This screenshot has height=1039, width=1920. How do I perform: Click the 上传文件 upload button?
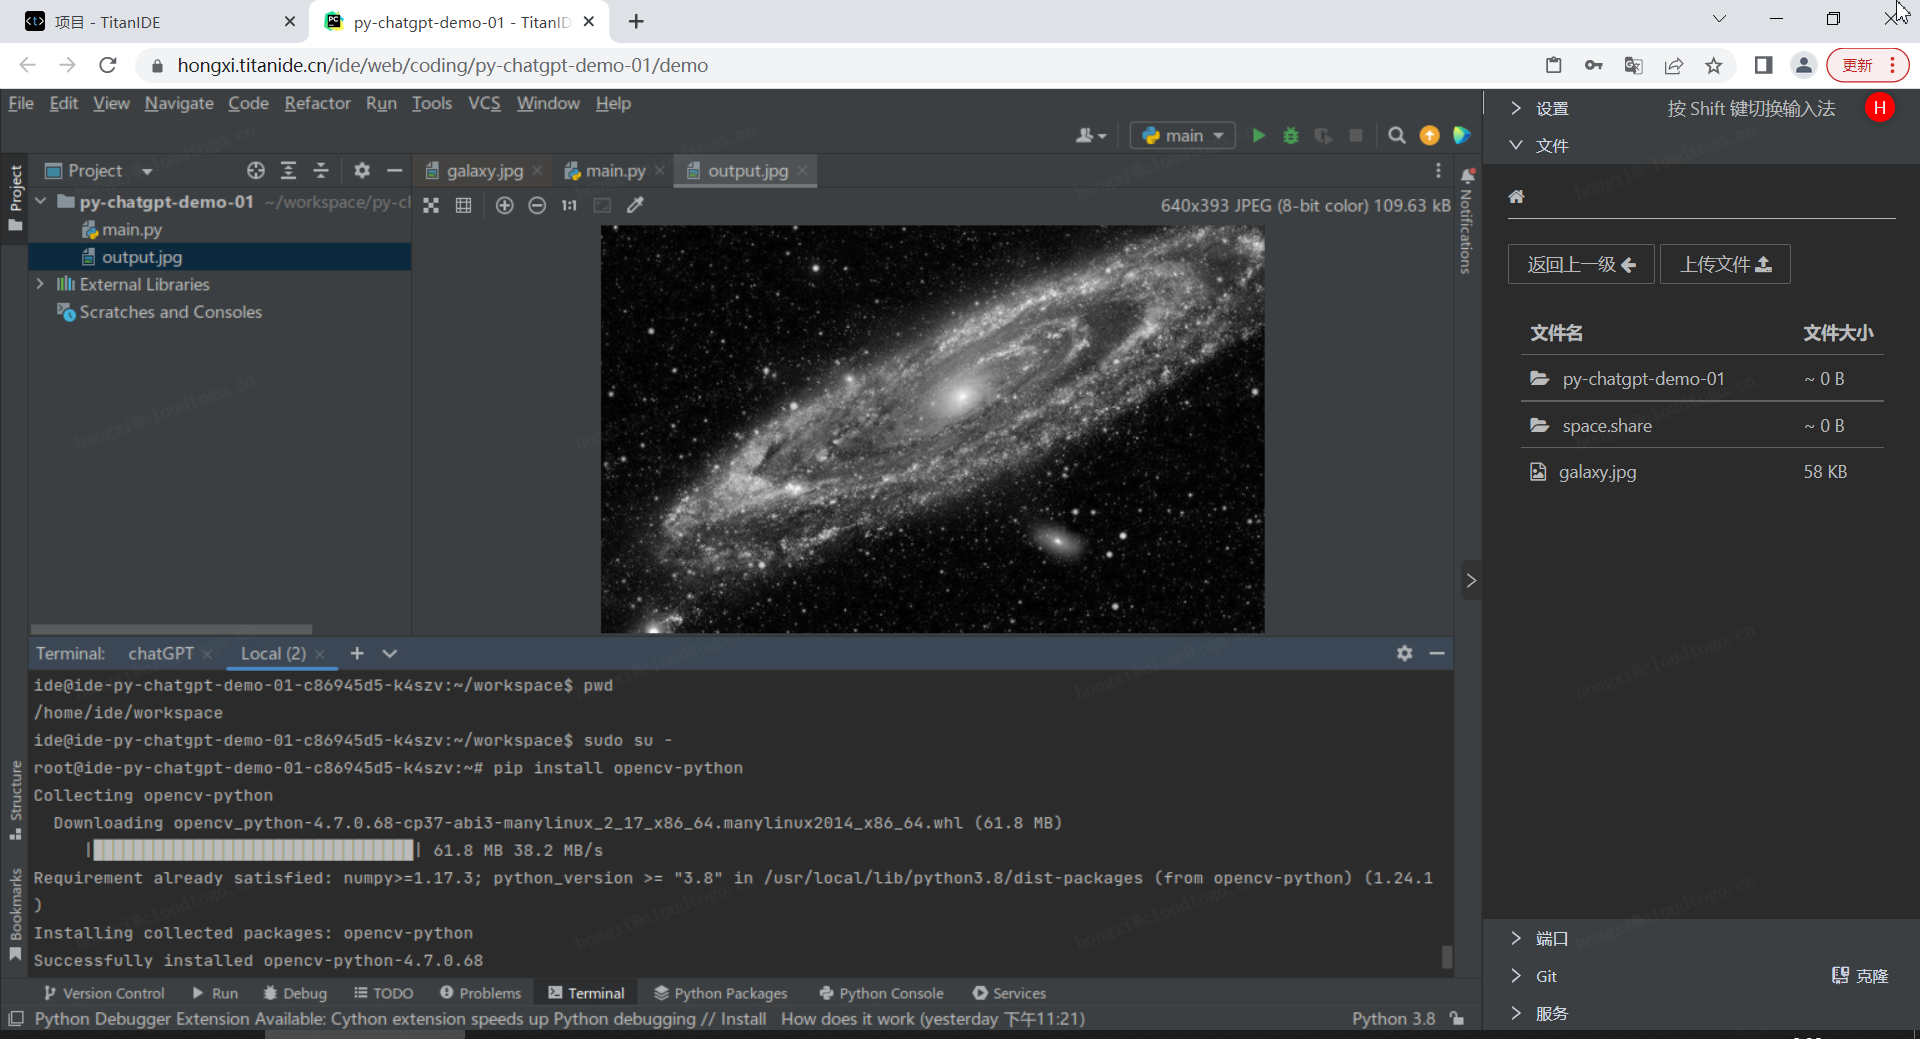click(1724, 265)
